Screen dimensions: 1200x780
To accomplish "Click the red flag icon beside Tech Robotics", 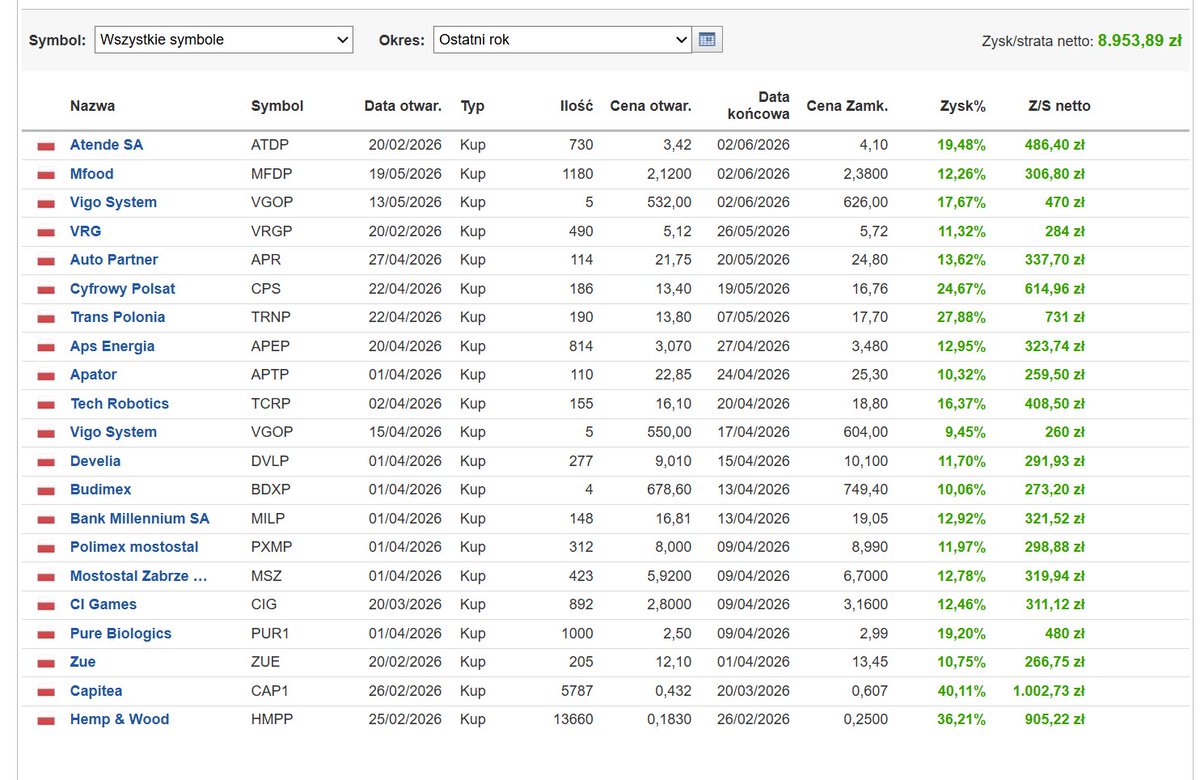I will tap(46, 405).
